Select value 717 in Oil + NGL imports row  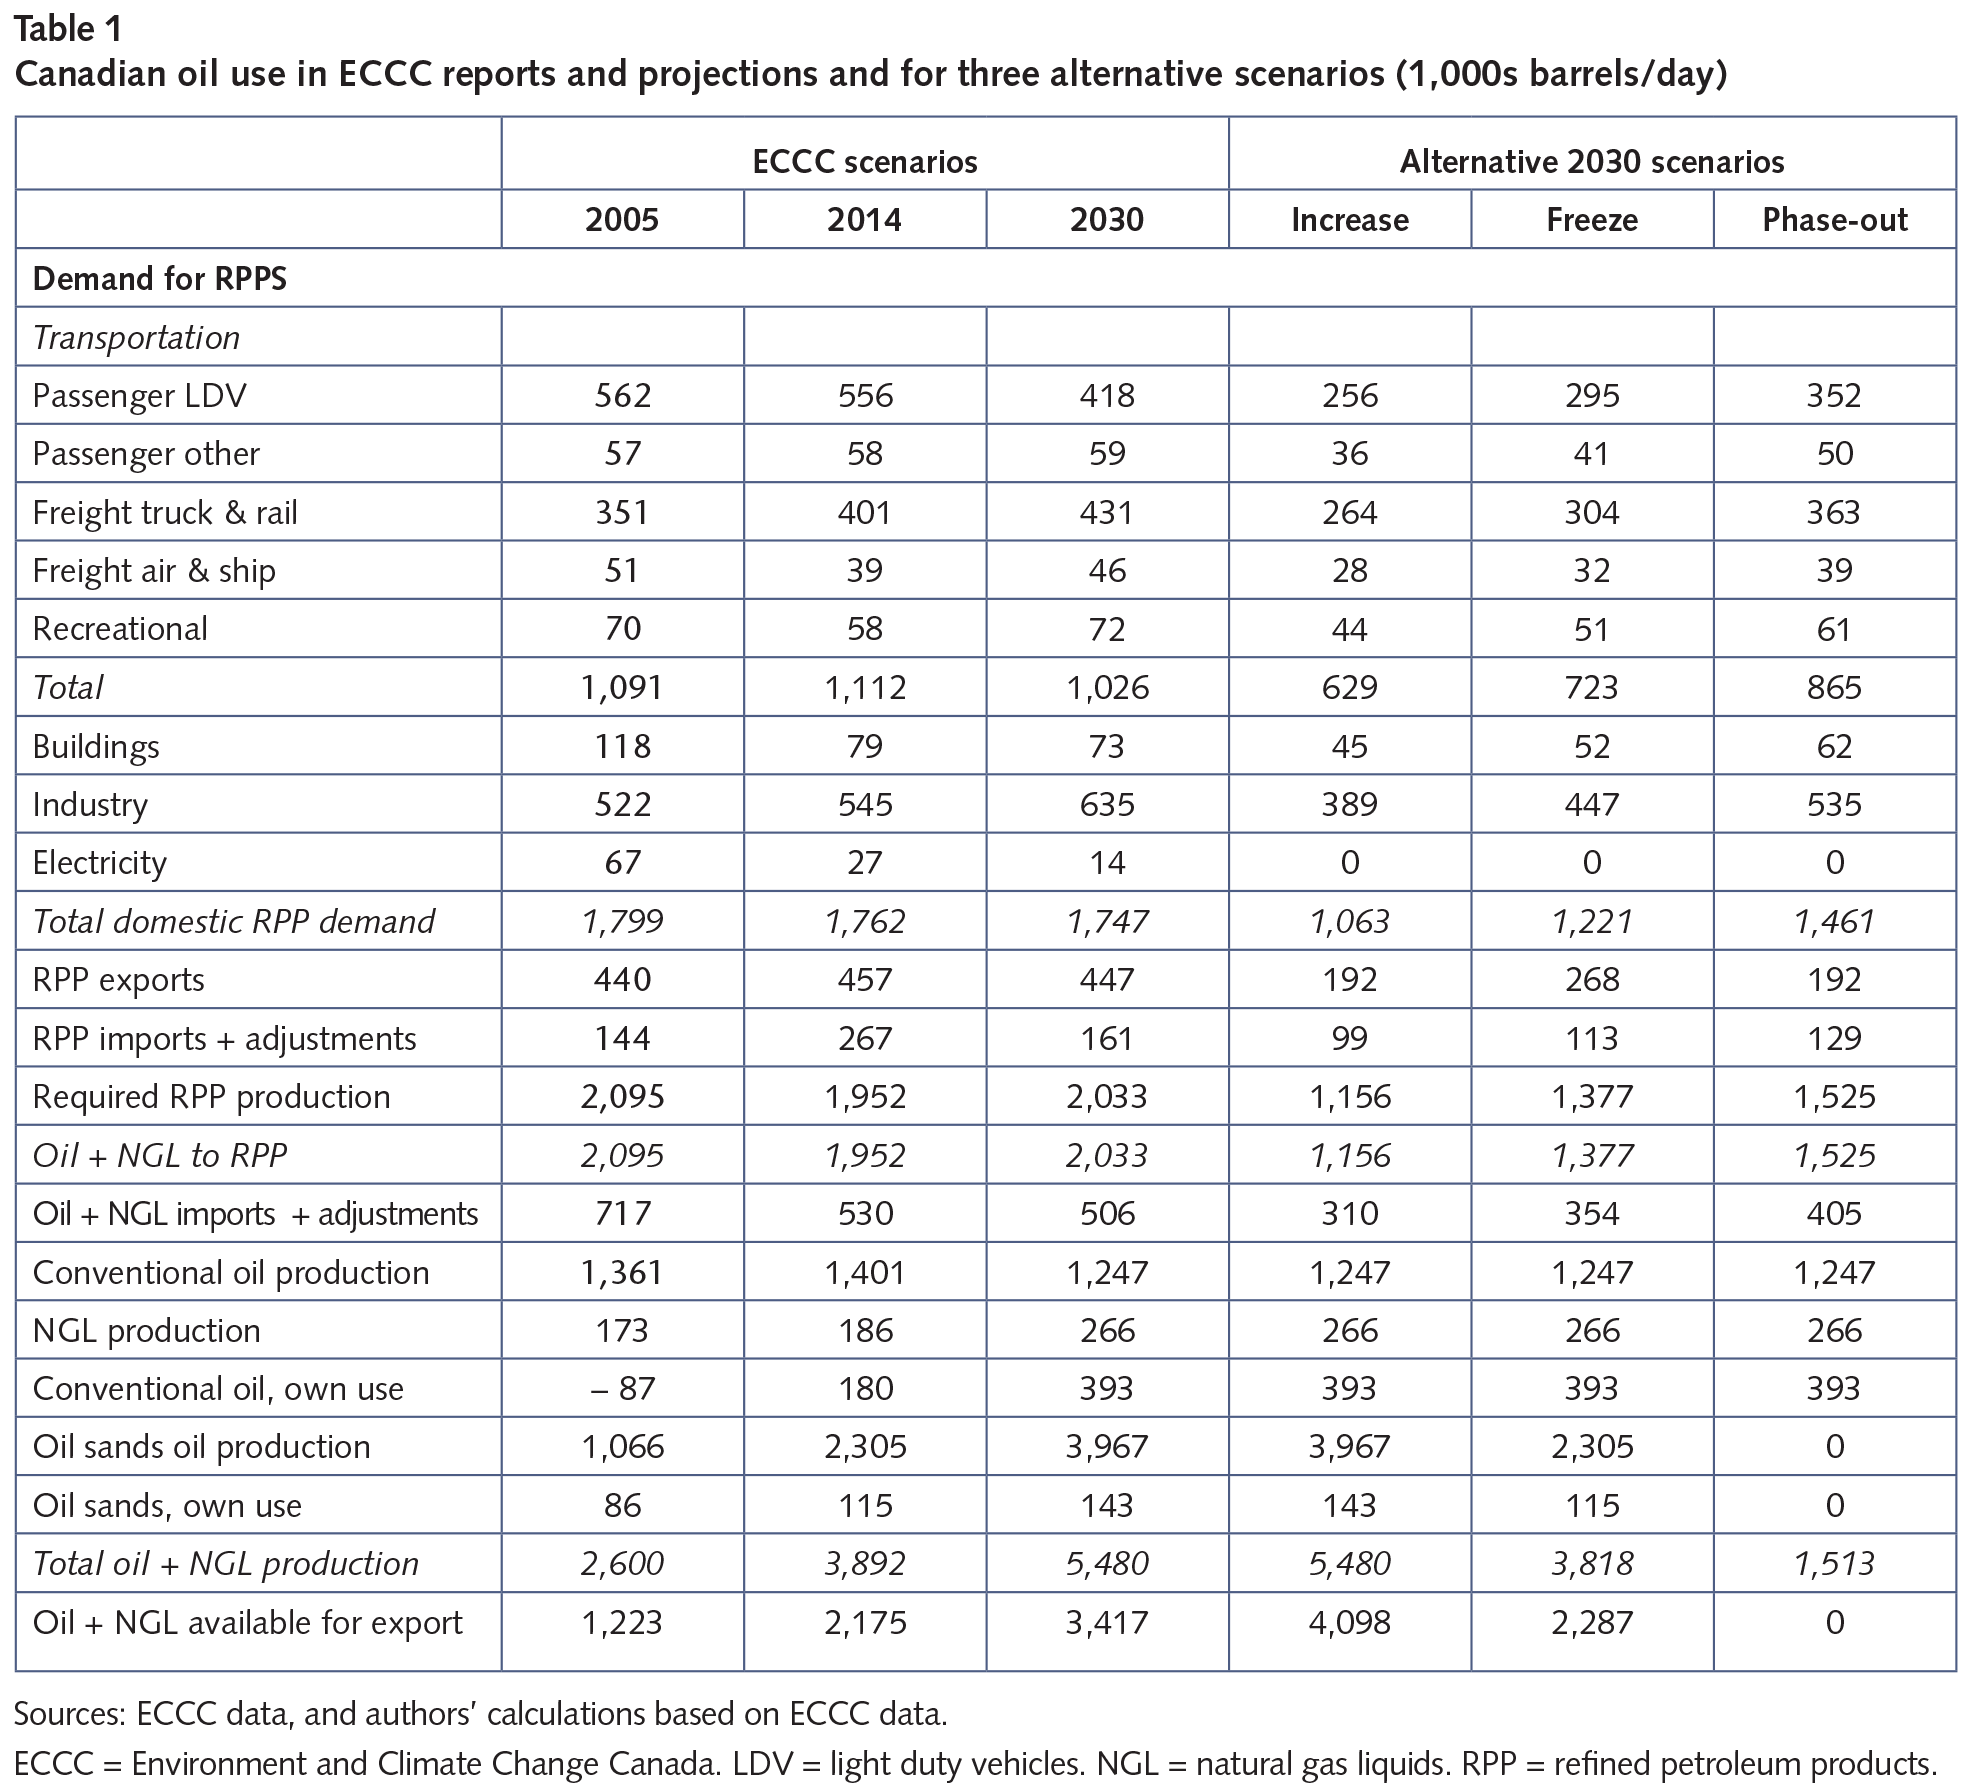point(622,1213)
